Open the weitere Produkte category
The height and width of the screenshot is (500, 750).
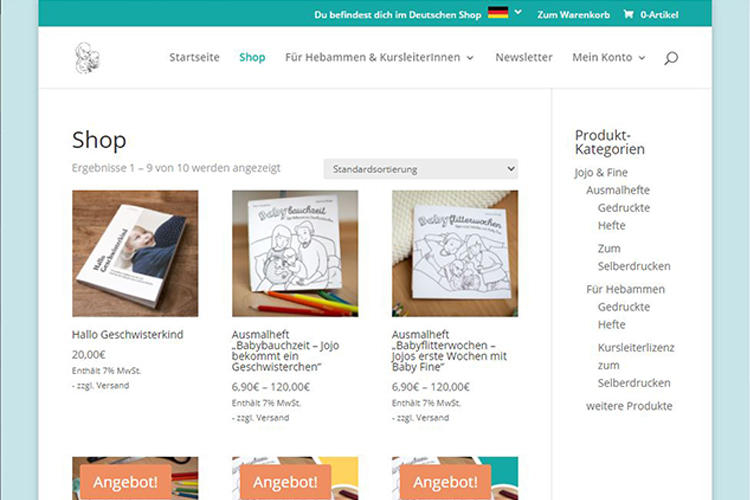pos(629,406)
